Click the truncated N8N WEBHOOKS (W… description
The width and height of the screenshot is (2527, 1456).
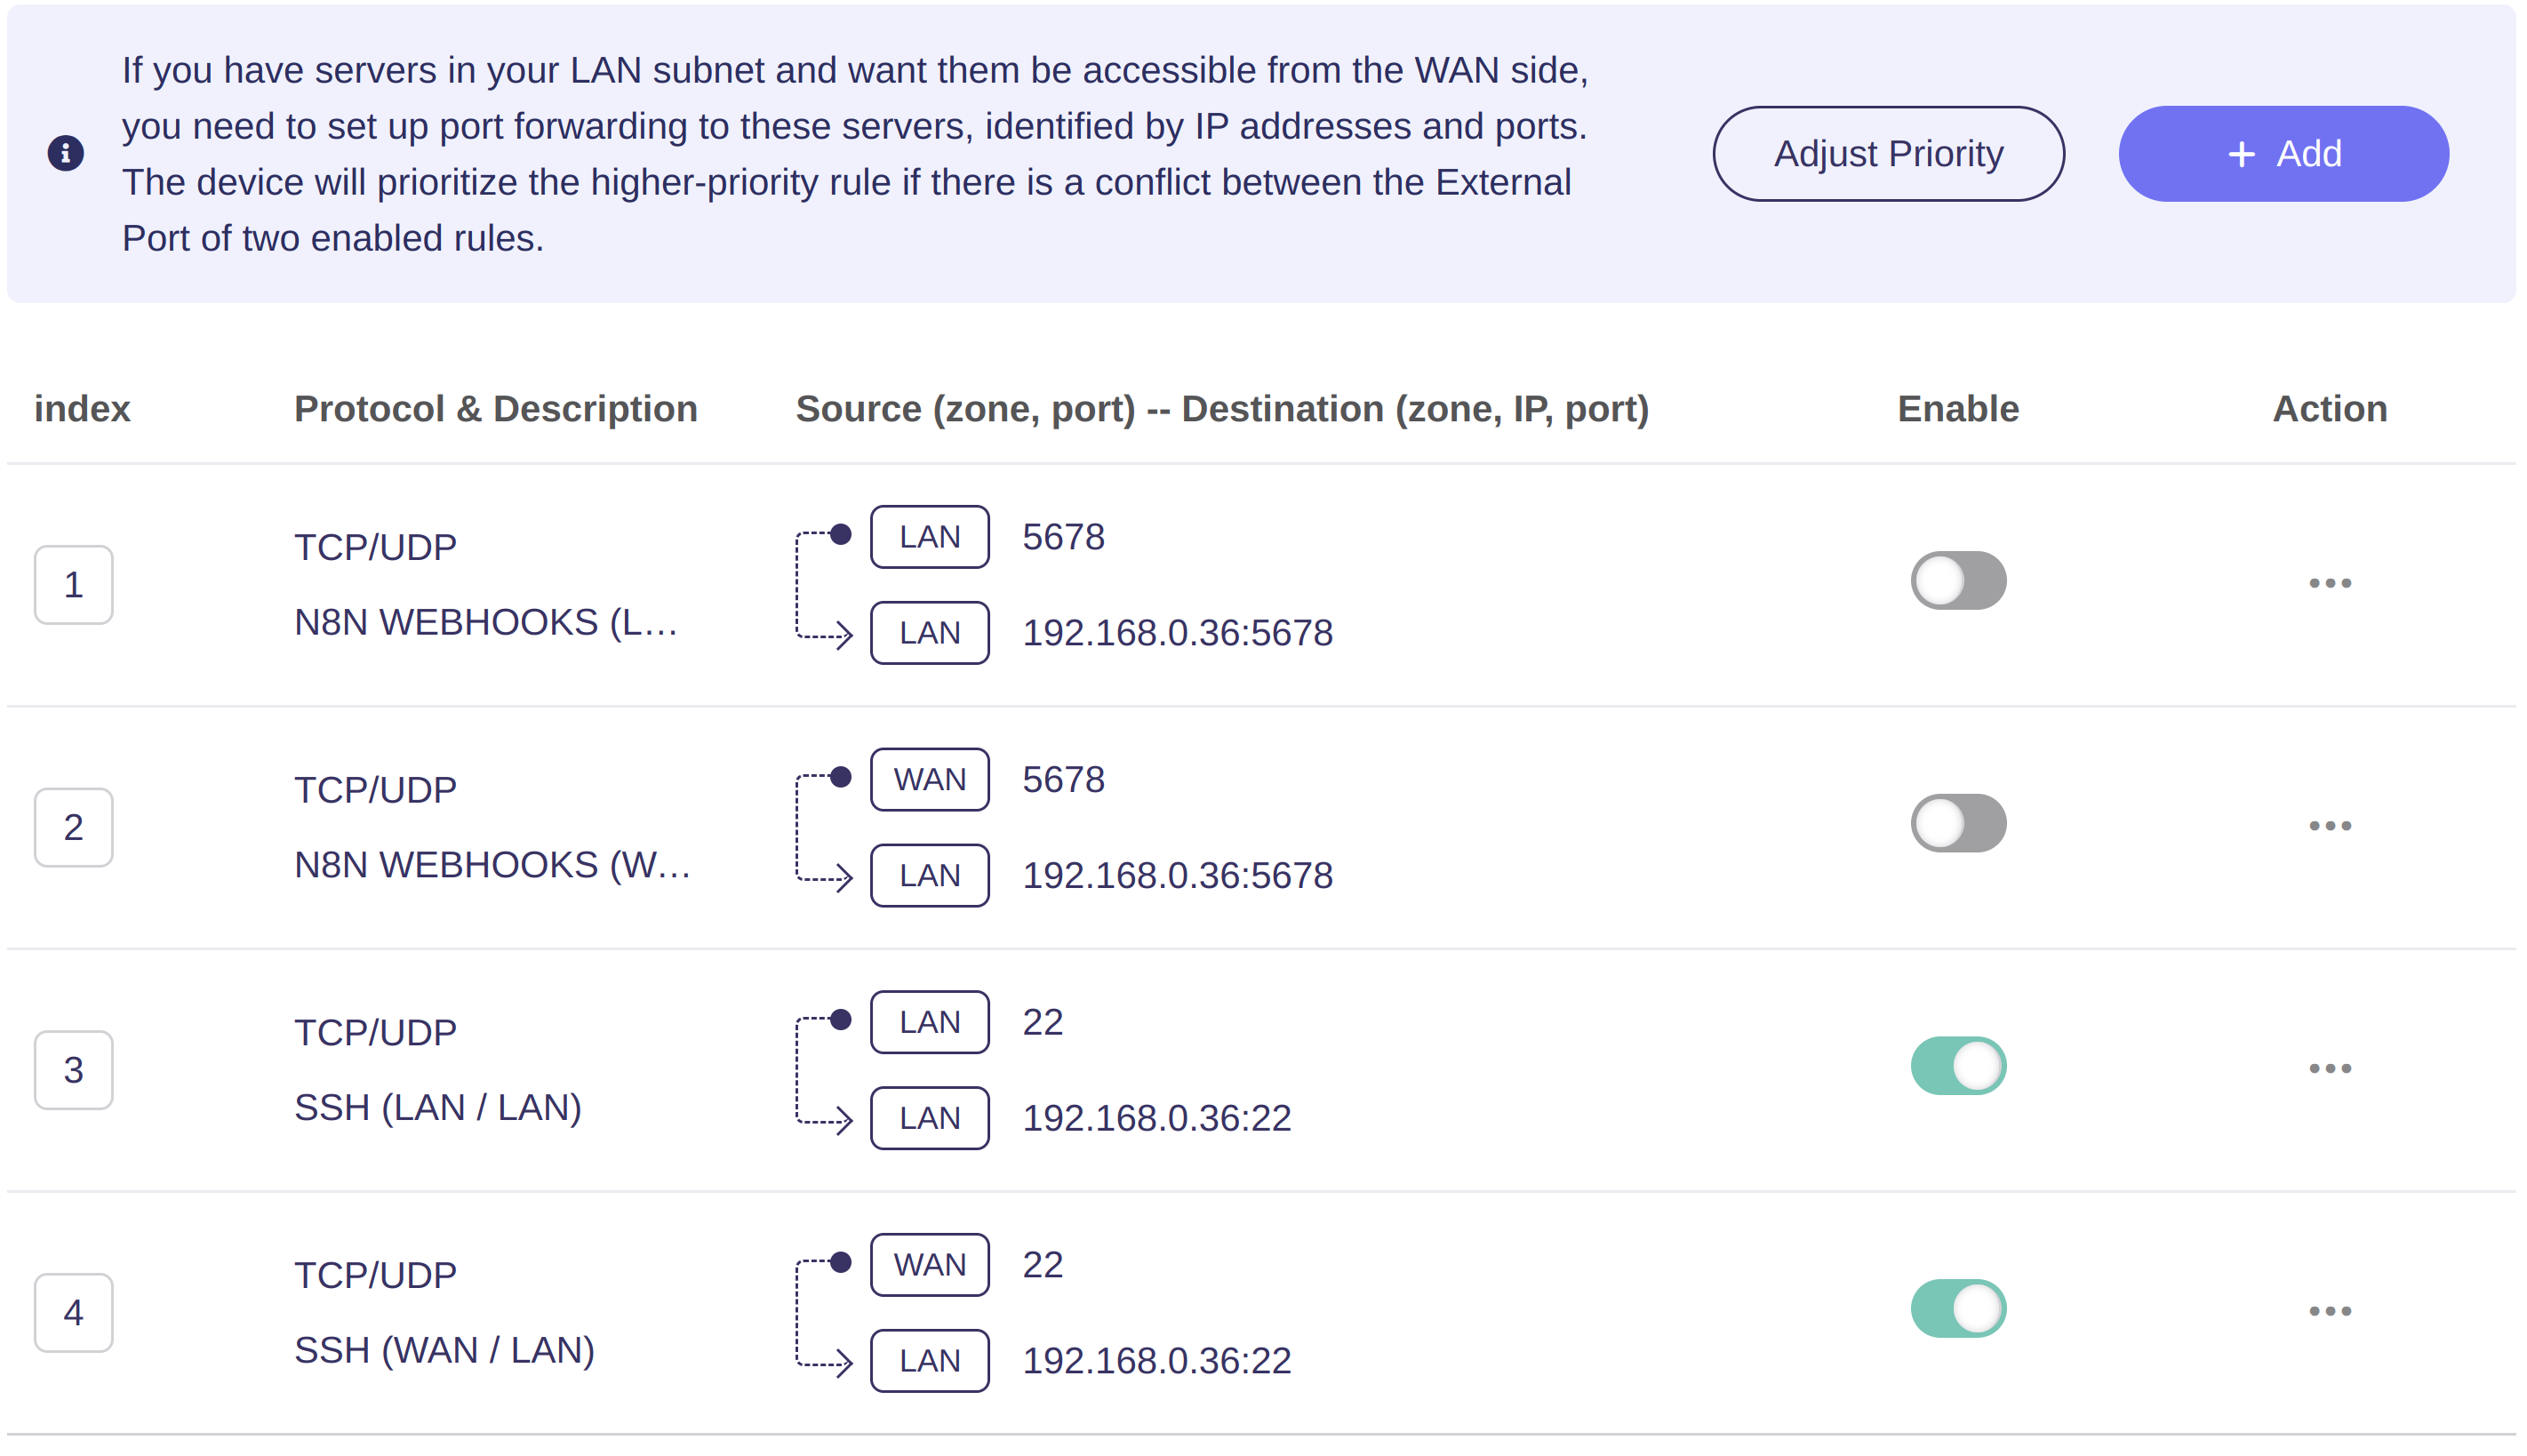pyautogui.click(x=492, y=865)
